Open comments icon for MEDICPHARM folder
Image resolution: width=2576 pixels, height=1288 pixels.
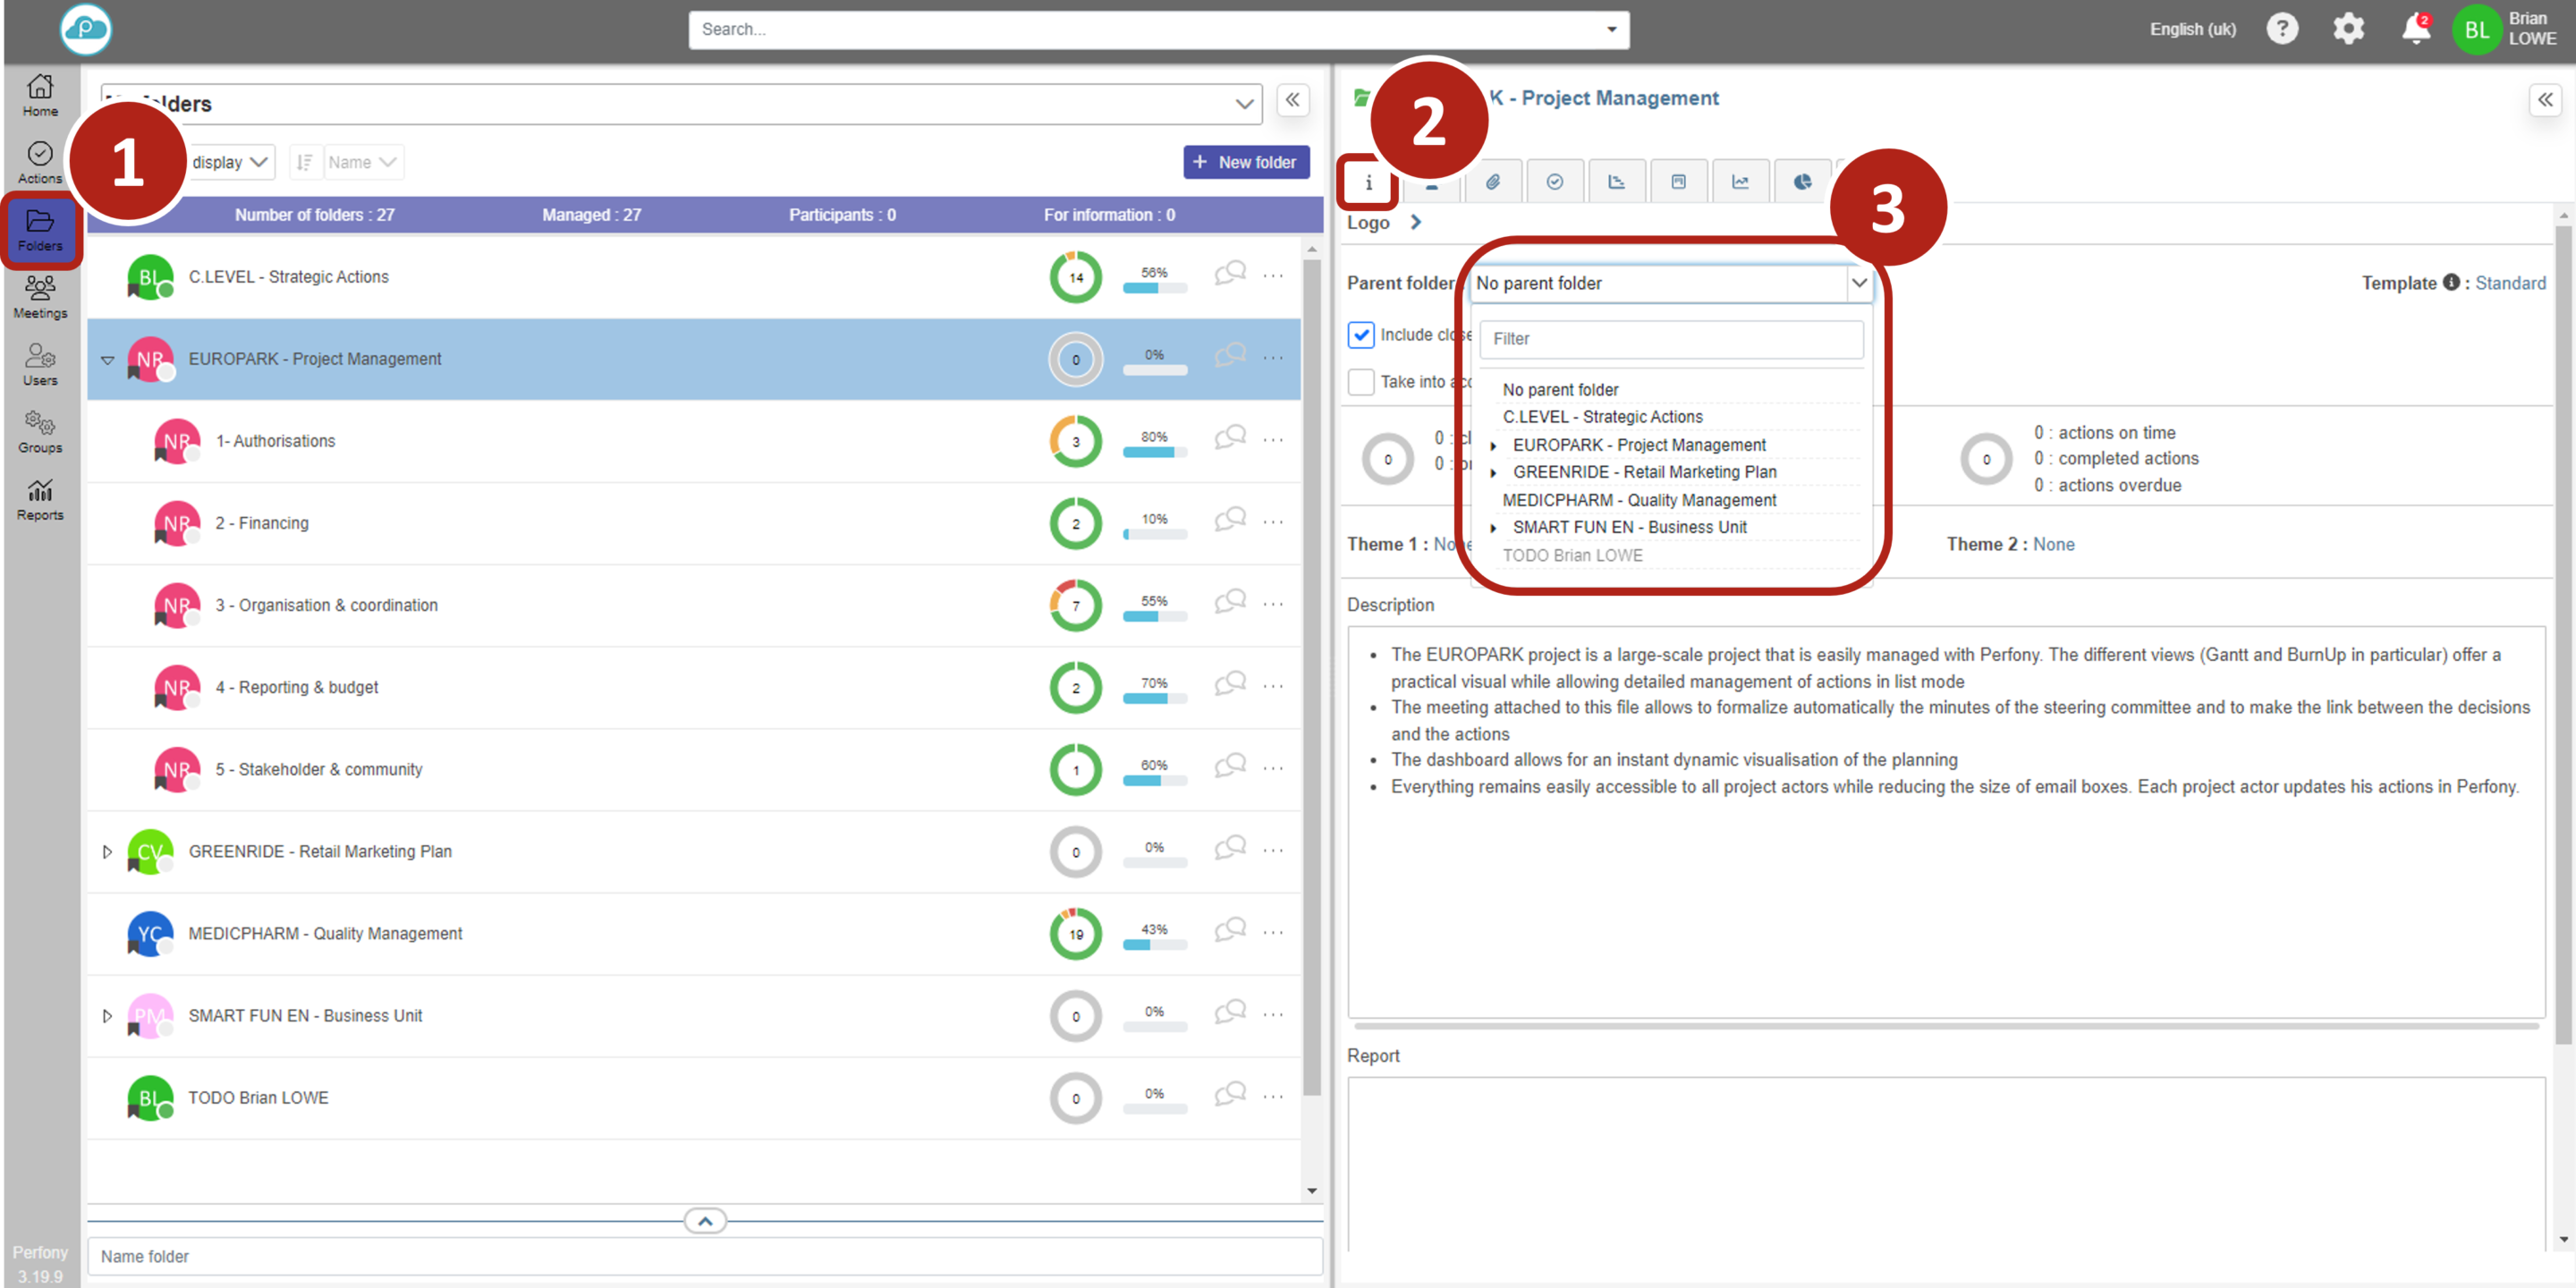[1229, 931]
